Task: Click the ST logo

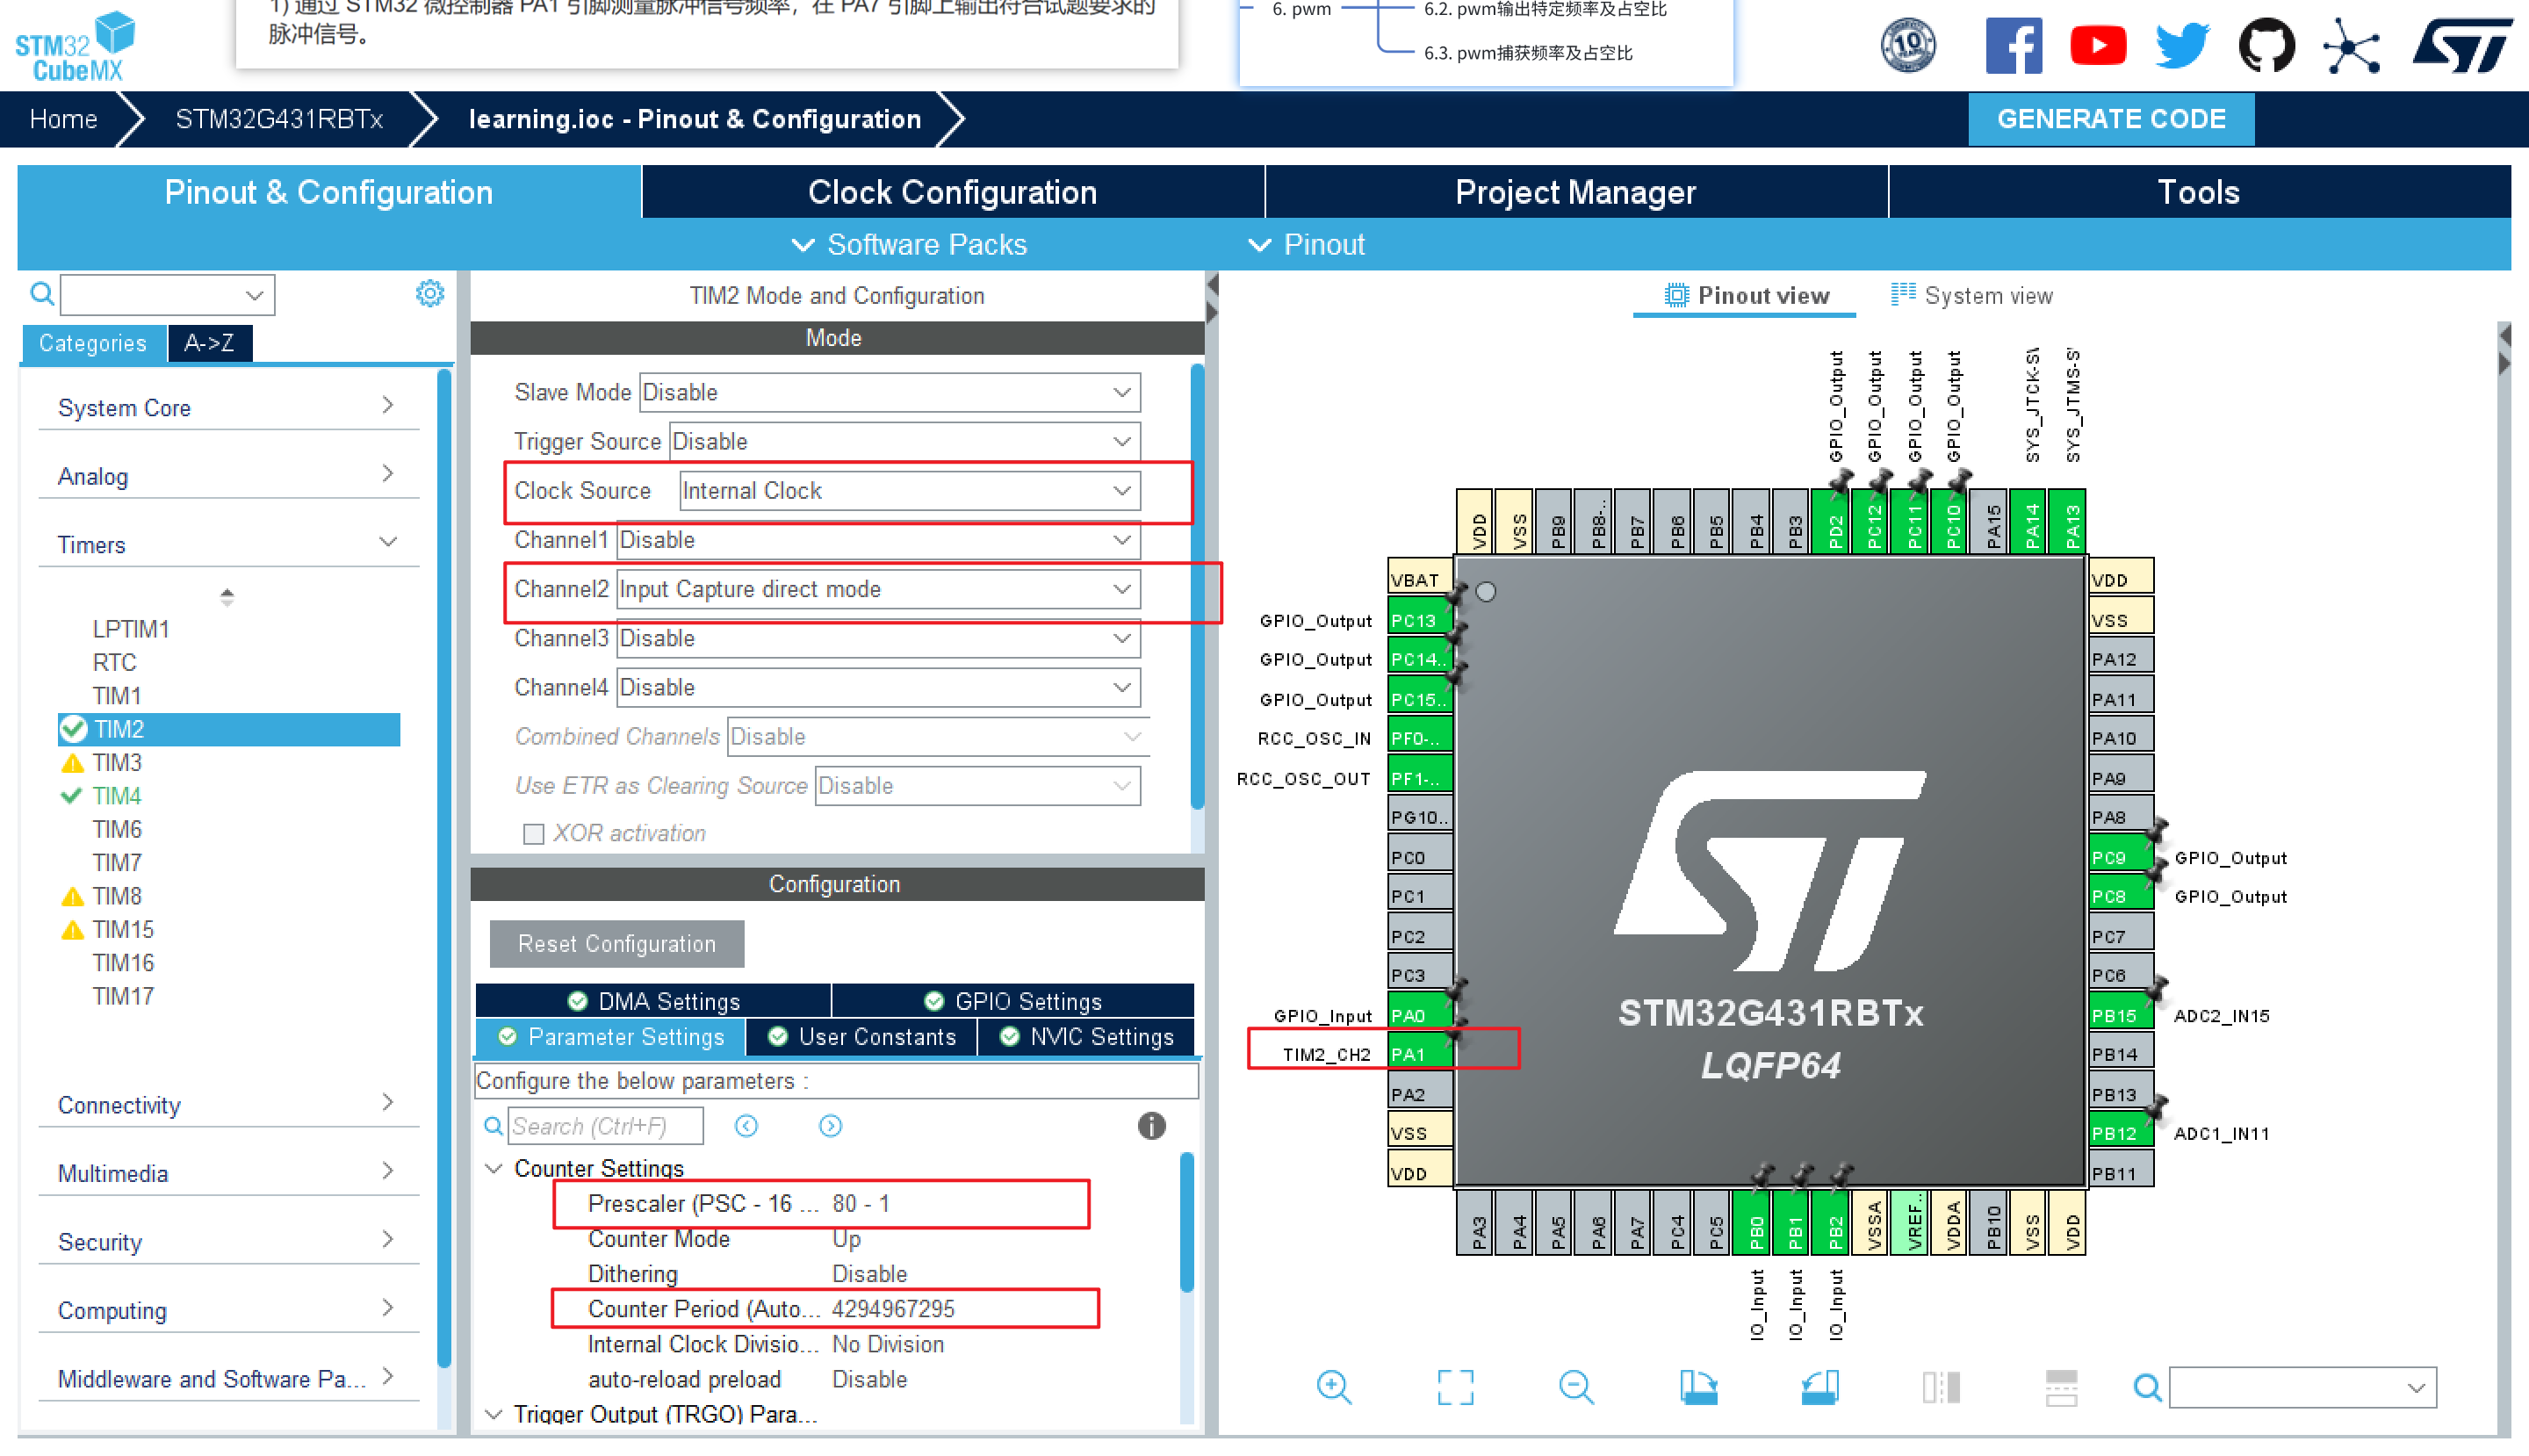Action: 2463,46
